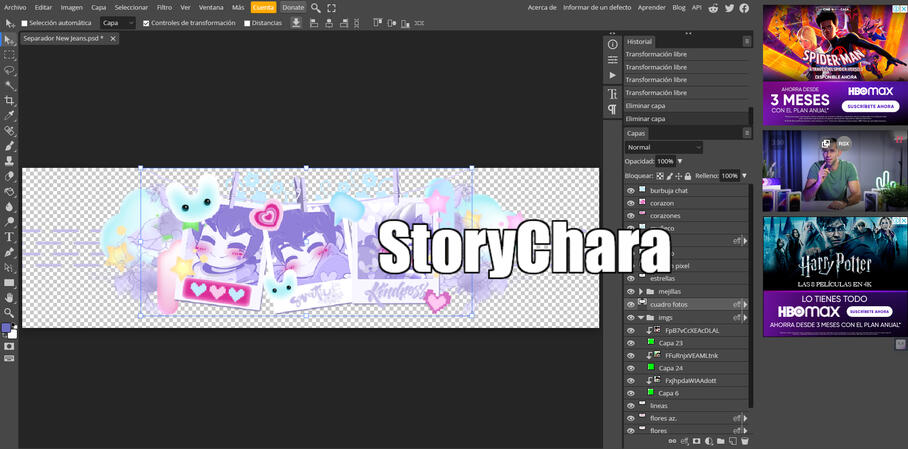Open the search magnifier in menu bar
Image resolution: width=908 pixels, height=449 pixels.
click(316, 7)
